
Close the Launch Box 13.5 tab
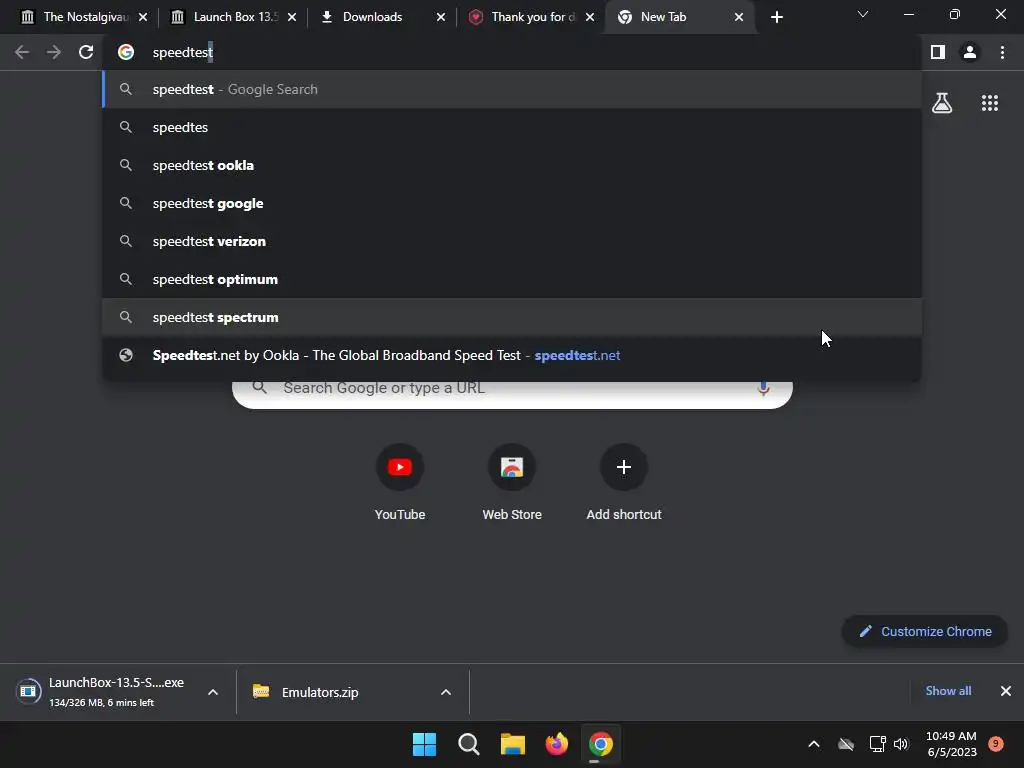coord(292,17)
